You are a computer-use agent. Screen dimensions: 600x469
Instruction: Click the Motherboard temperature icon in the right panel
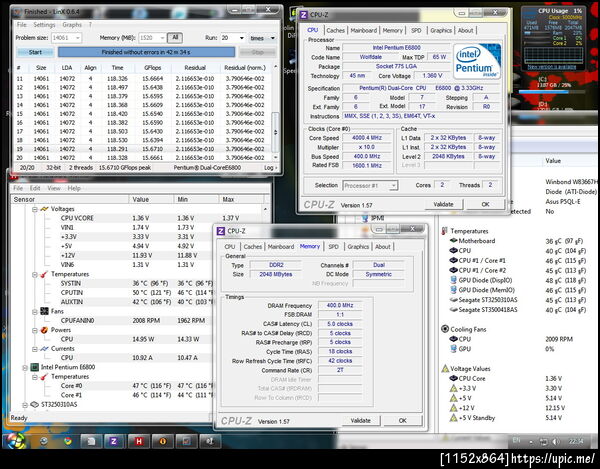[453, 241]
